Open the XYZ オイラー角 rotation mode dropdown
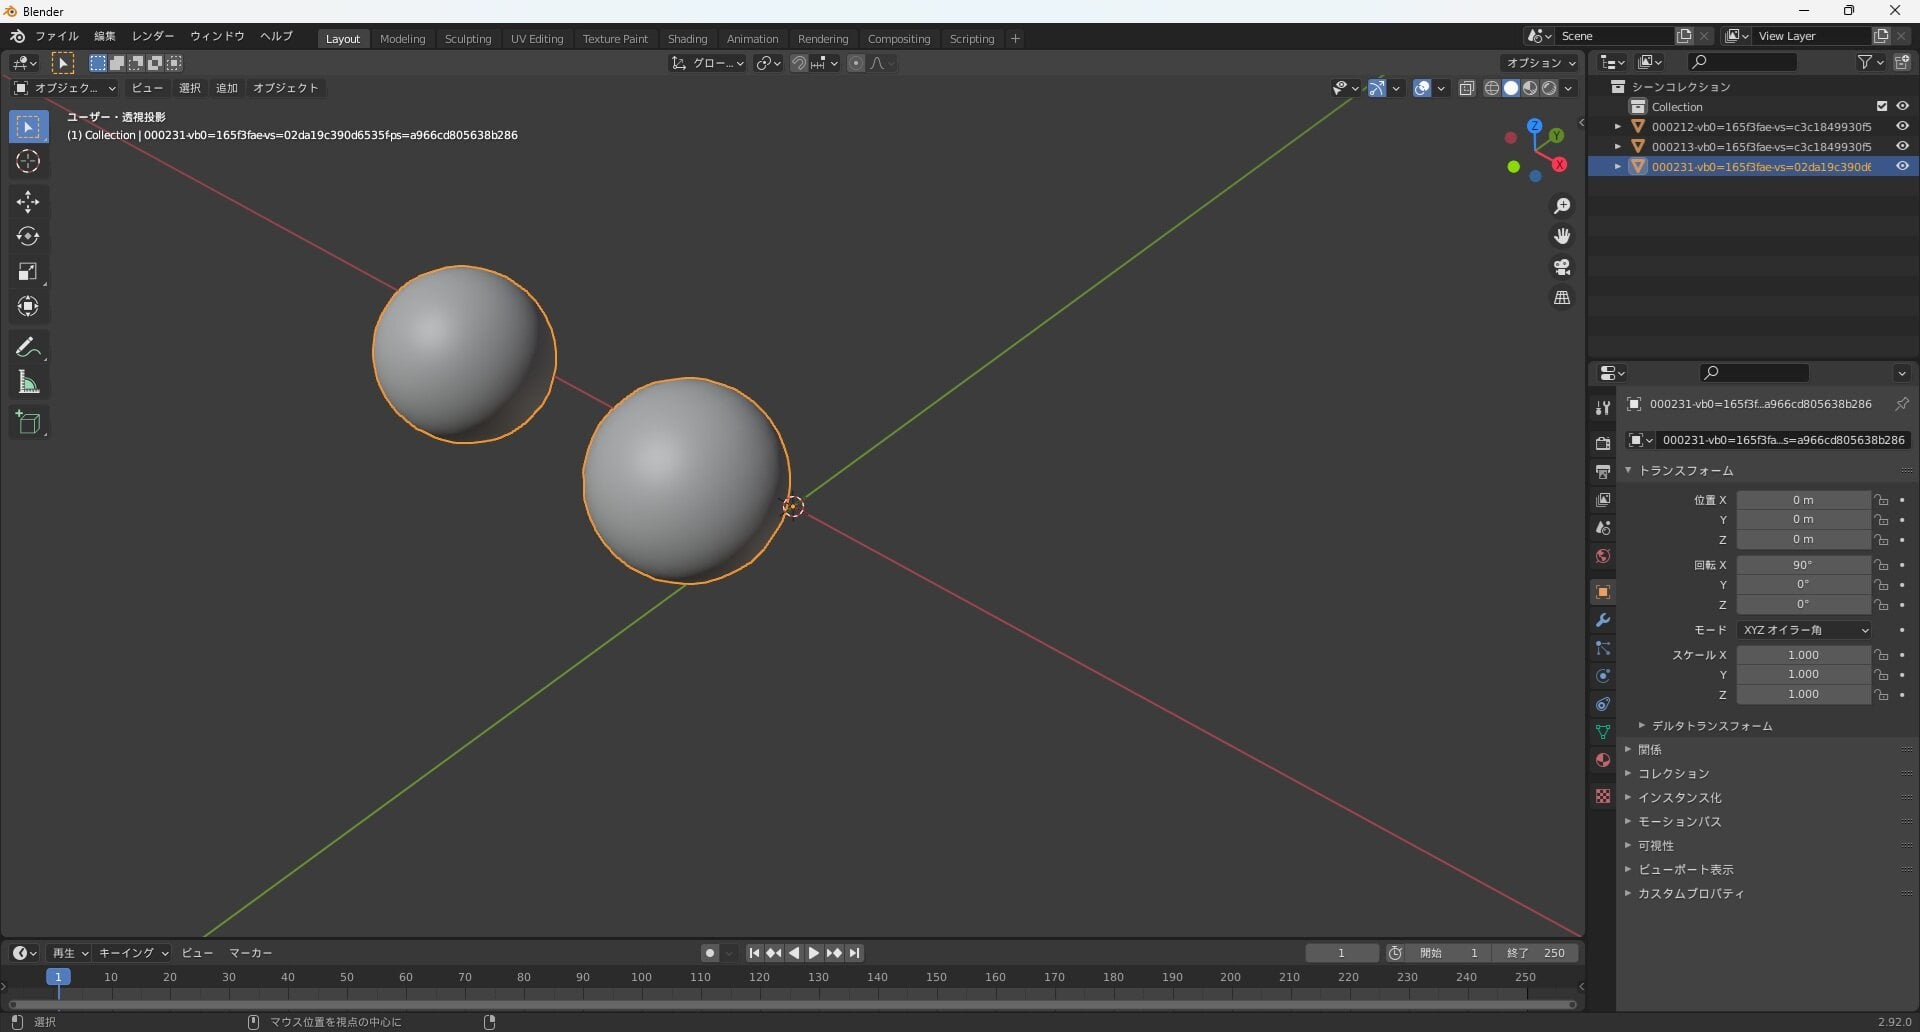This screenshot has width=1920, height=1032. coord(1804,630)
